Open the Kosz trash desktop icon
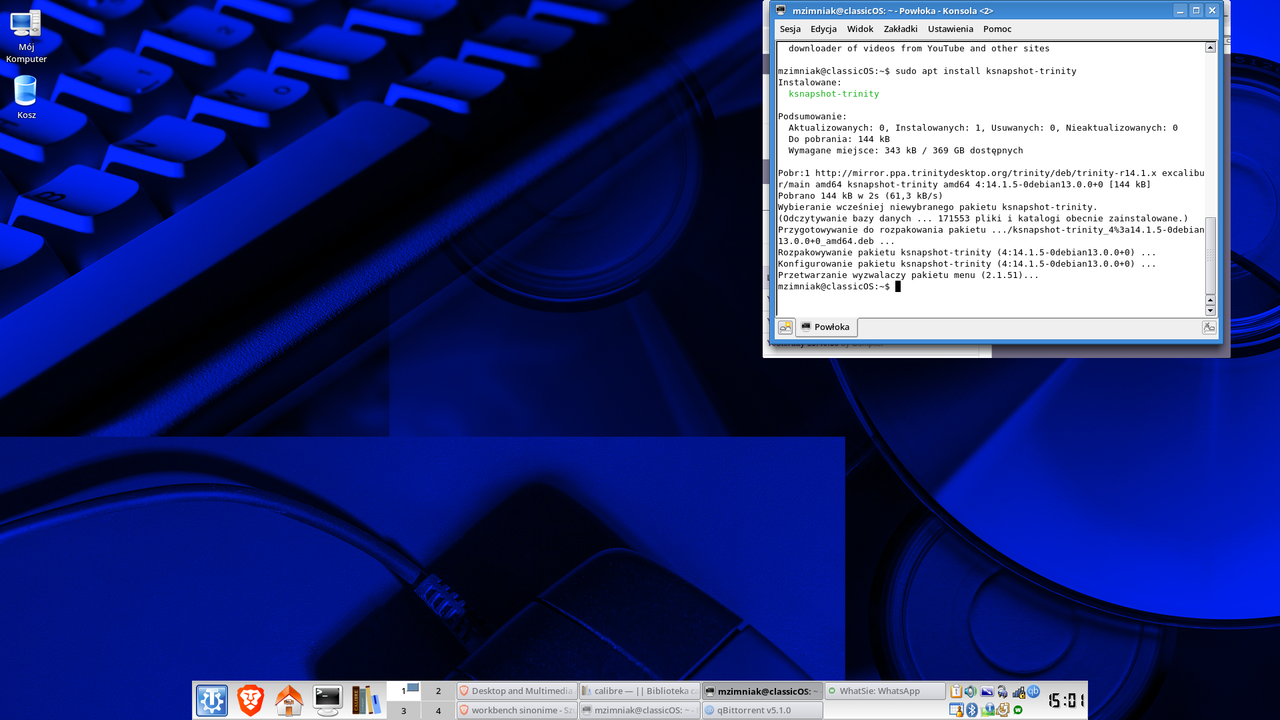The image size is (1280, 720). pos(26,98)
